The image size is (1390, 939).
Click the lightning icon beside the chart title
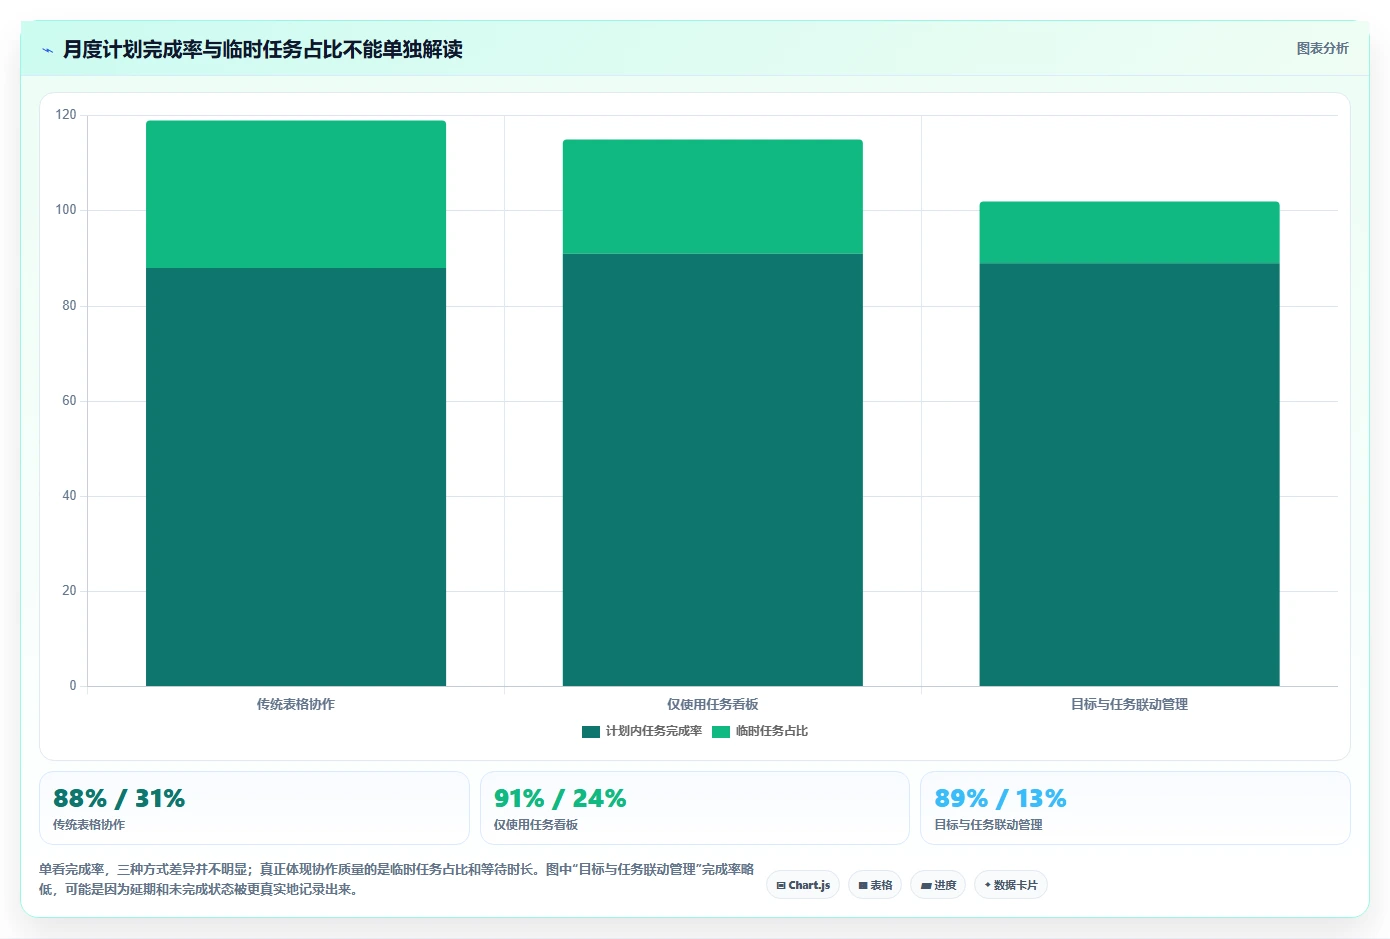click(x=47, y=50)
